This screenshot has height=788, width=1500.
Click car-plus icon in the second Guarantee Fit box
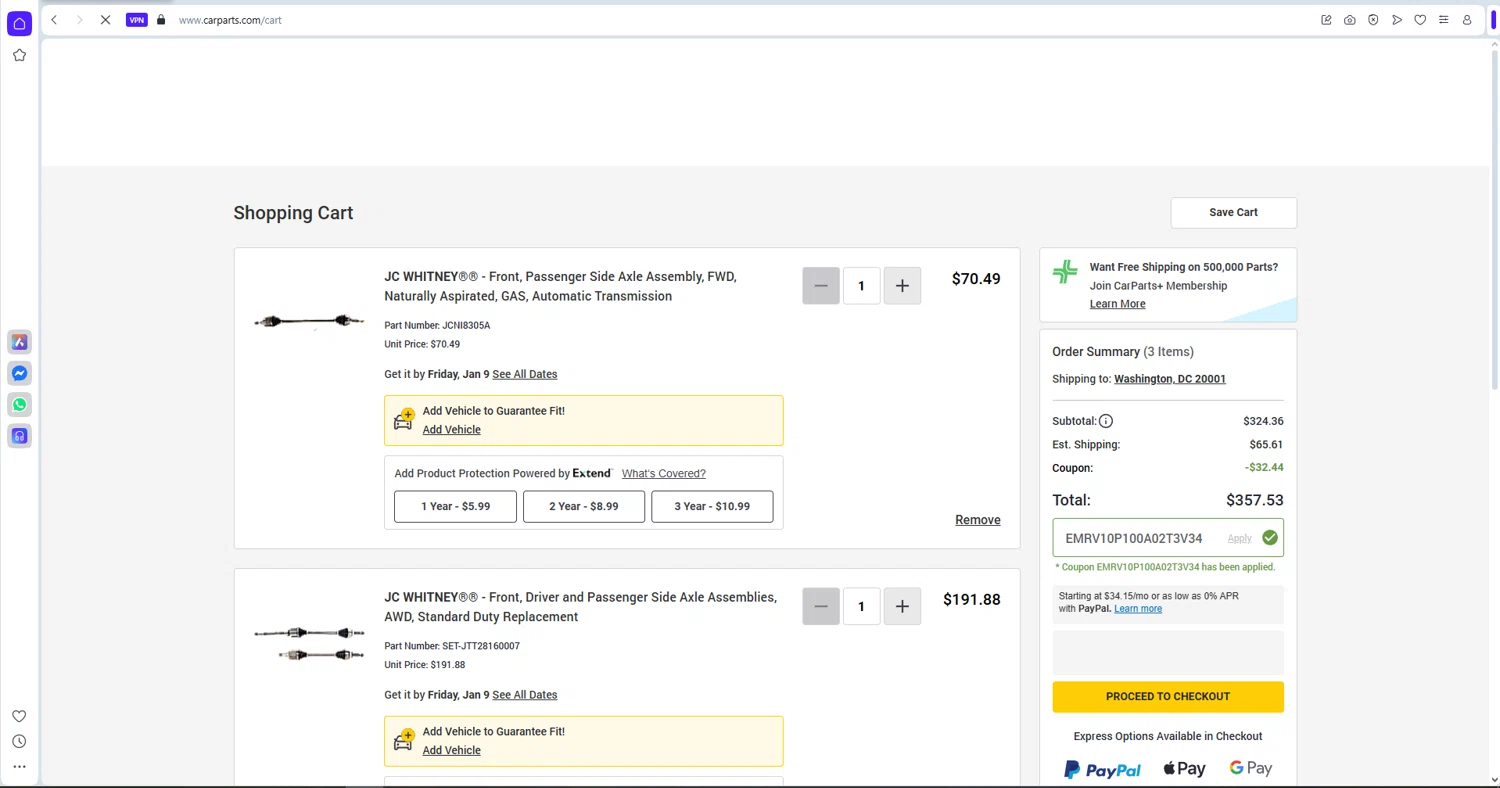404,741
